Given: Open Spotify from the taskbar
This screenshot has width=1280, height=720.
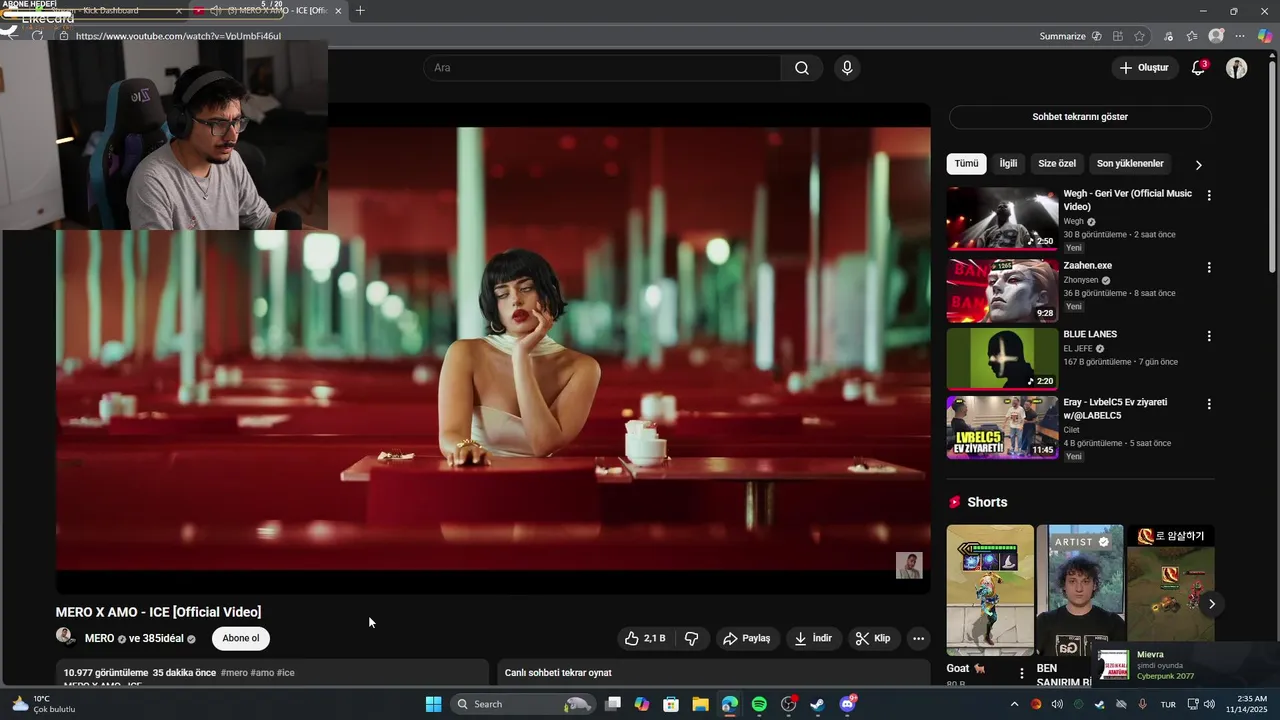Looking at the screenshot, I should pos(759,704).
